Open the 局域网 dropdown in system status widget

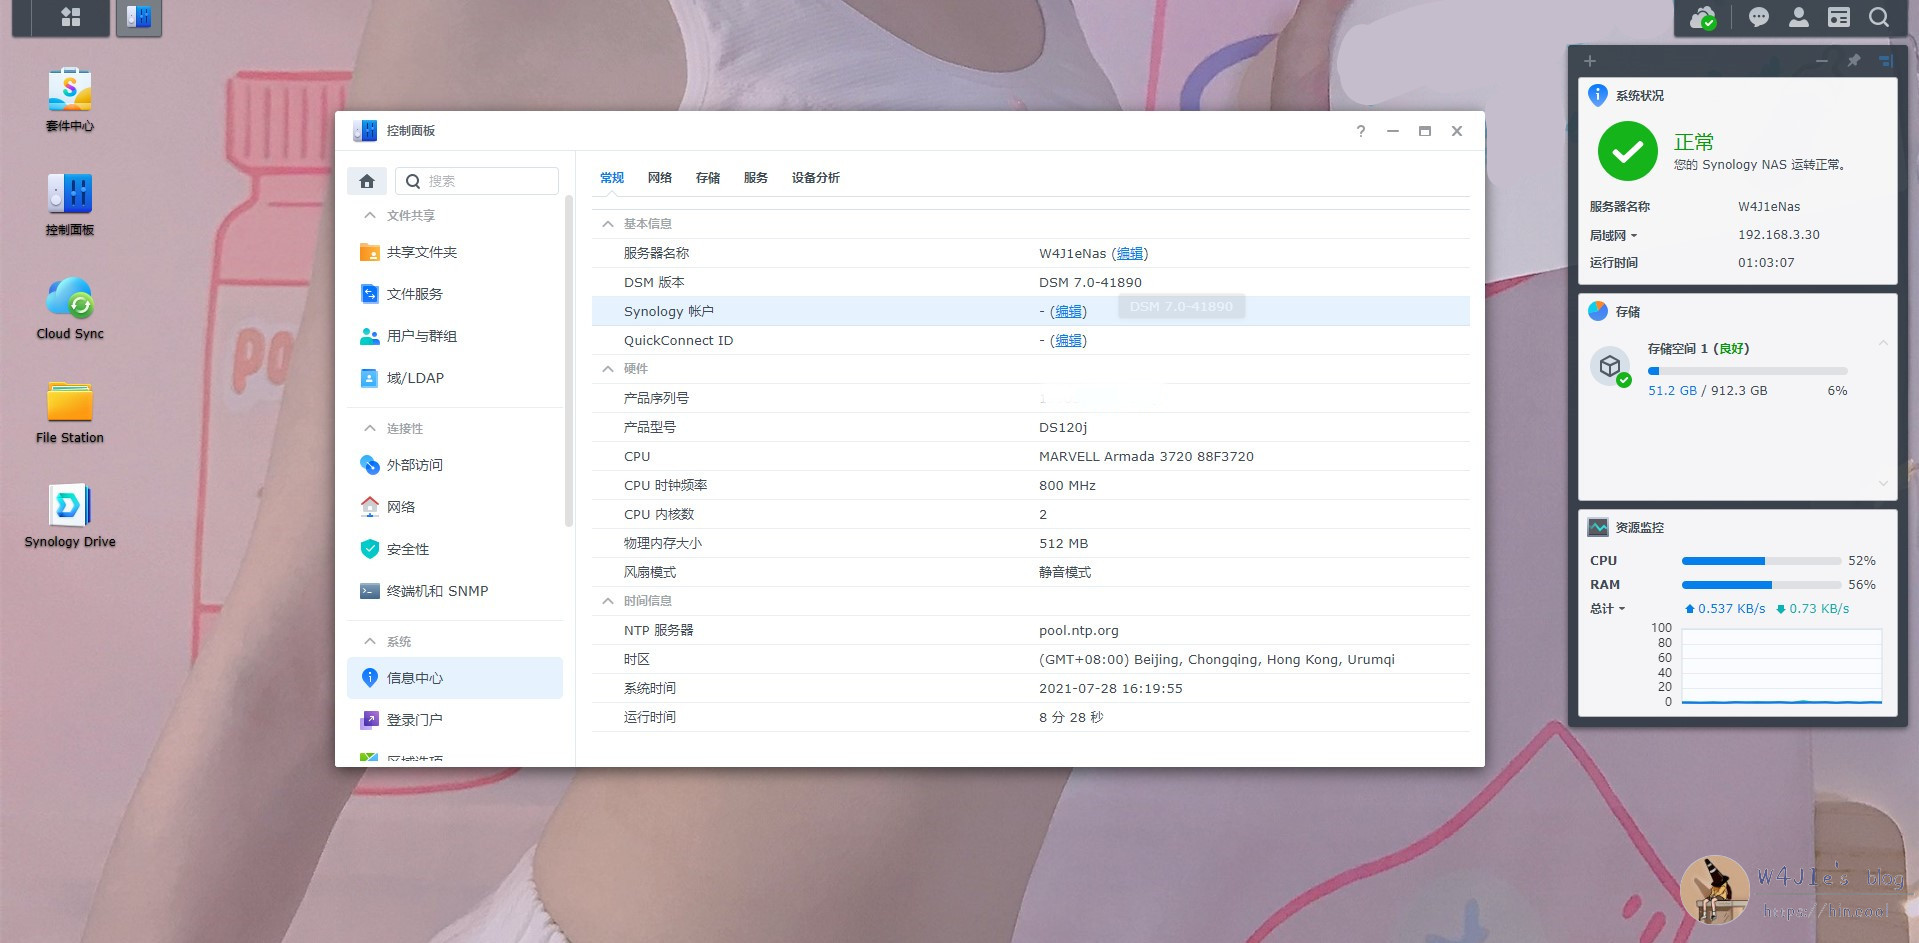1613,236
